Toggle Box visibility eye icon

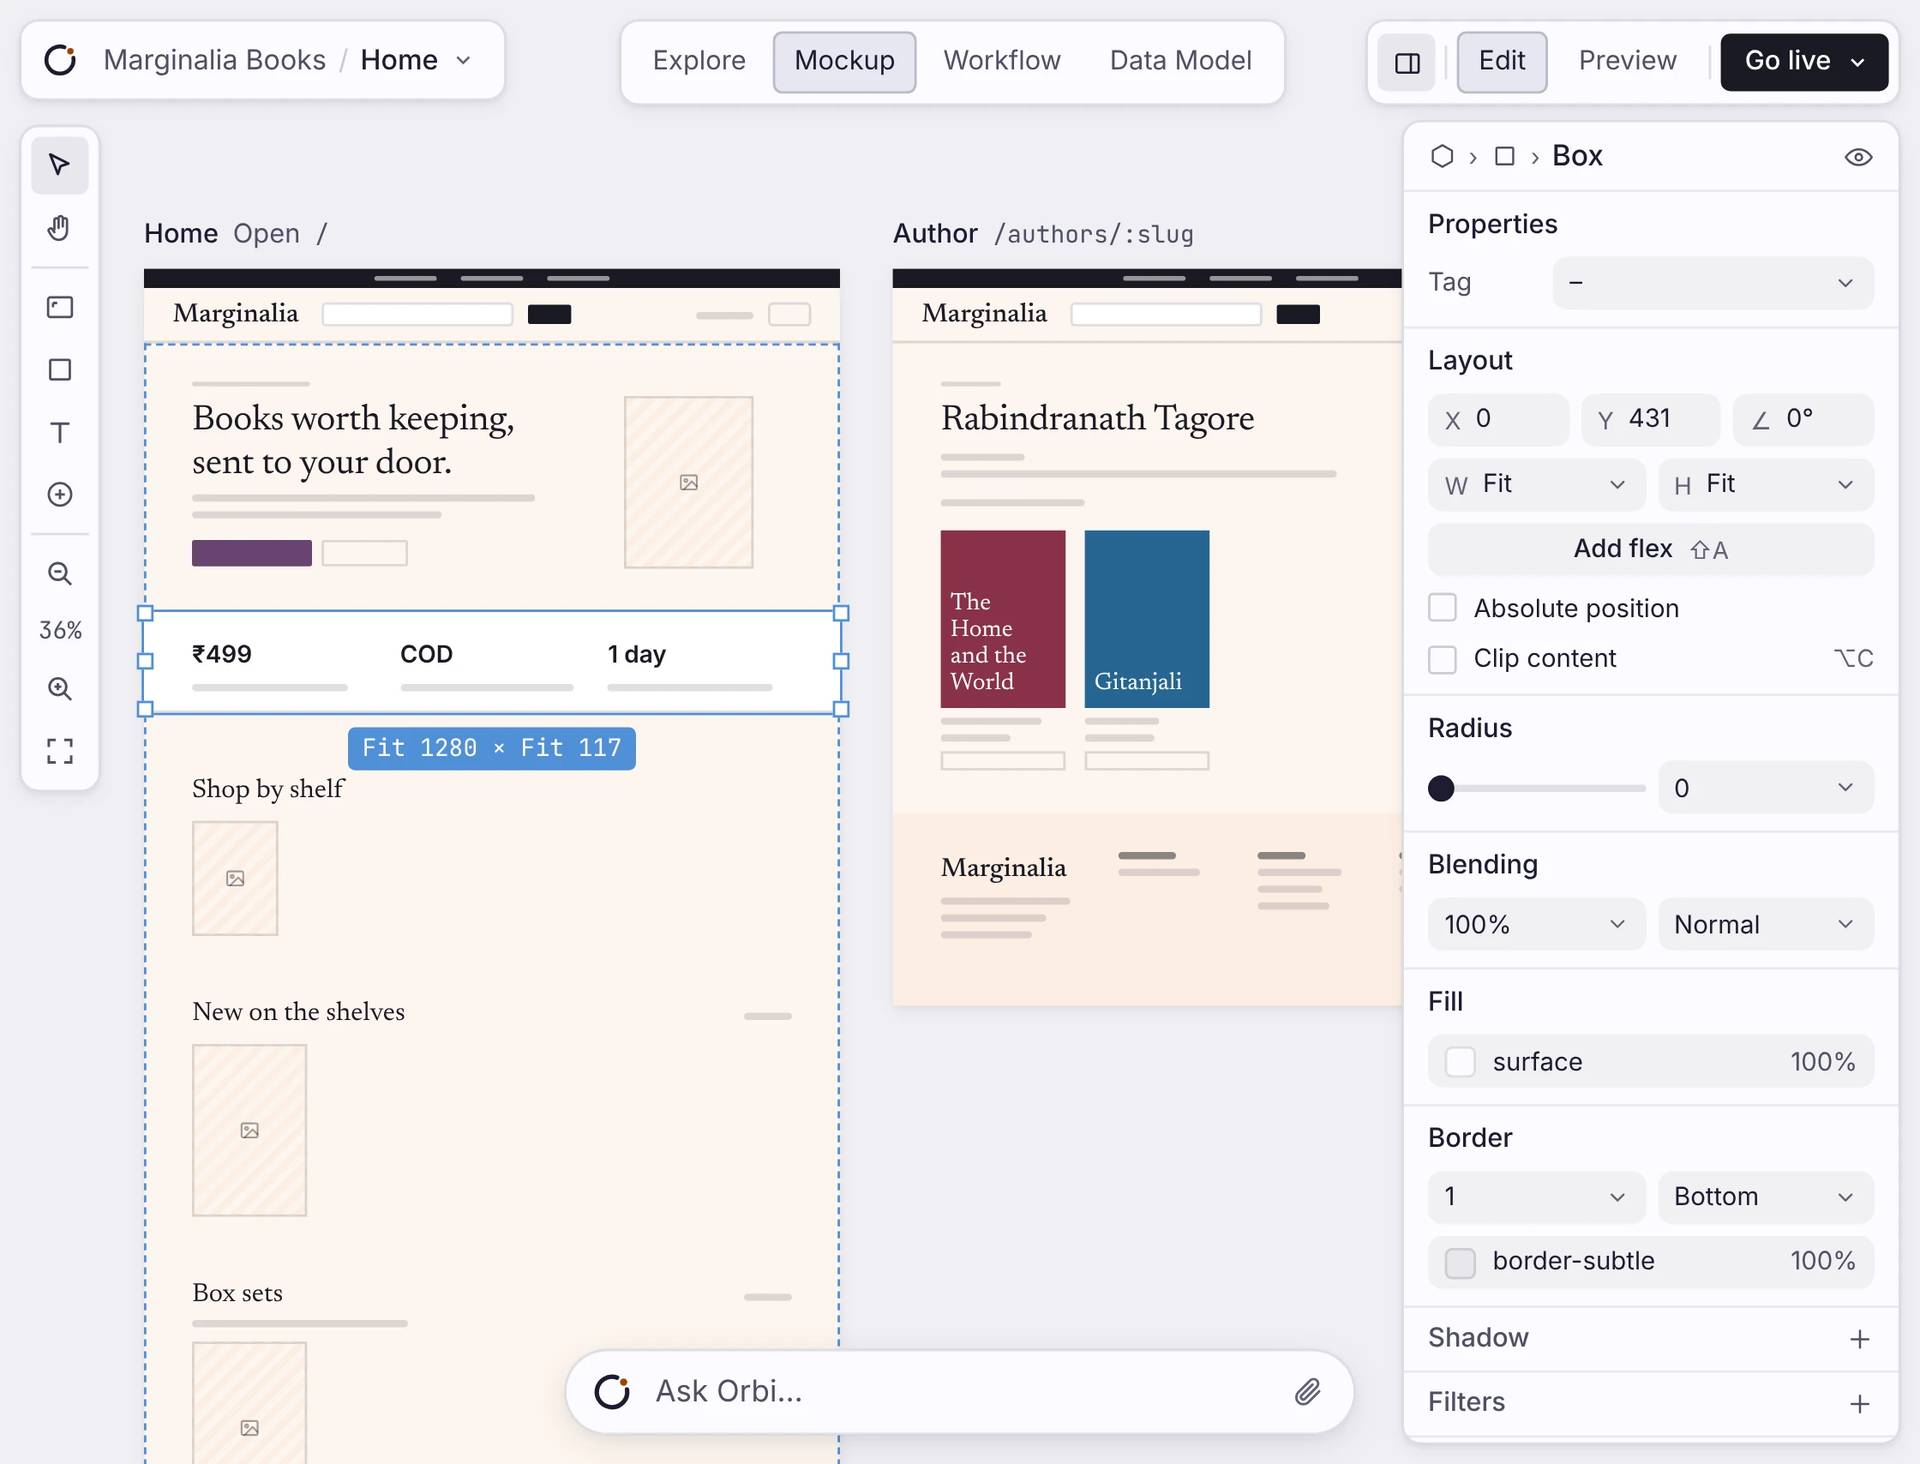(1858, 157)
